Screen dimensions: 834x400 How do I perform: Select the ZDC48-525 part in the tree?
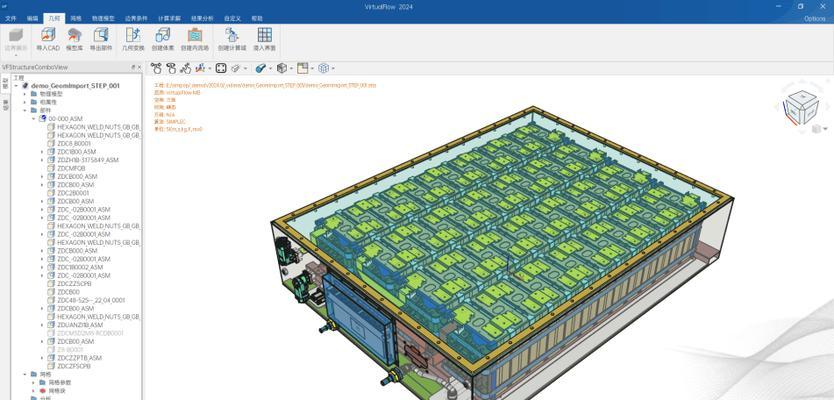click(91, 300)
